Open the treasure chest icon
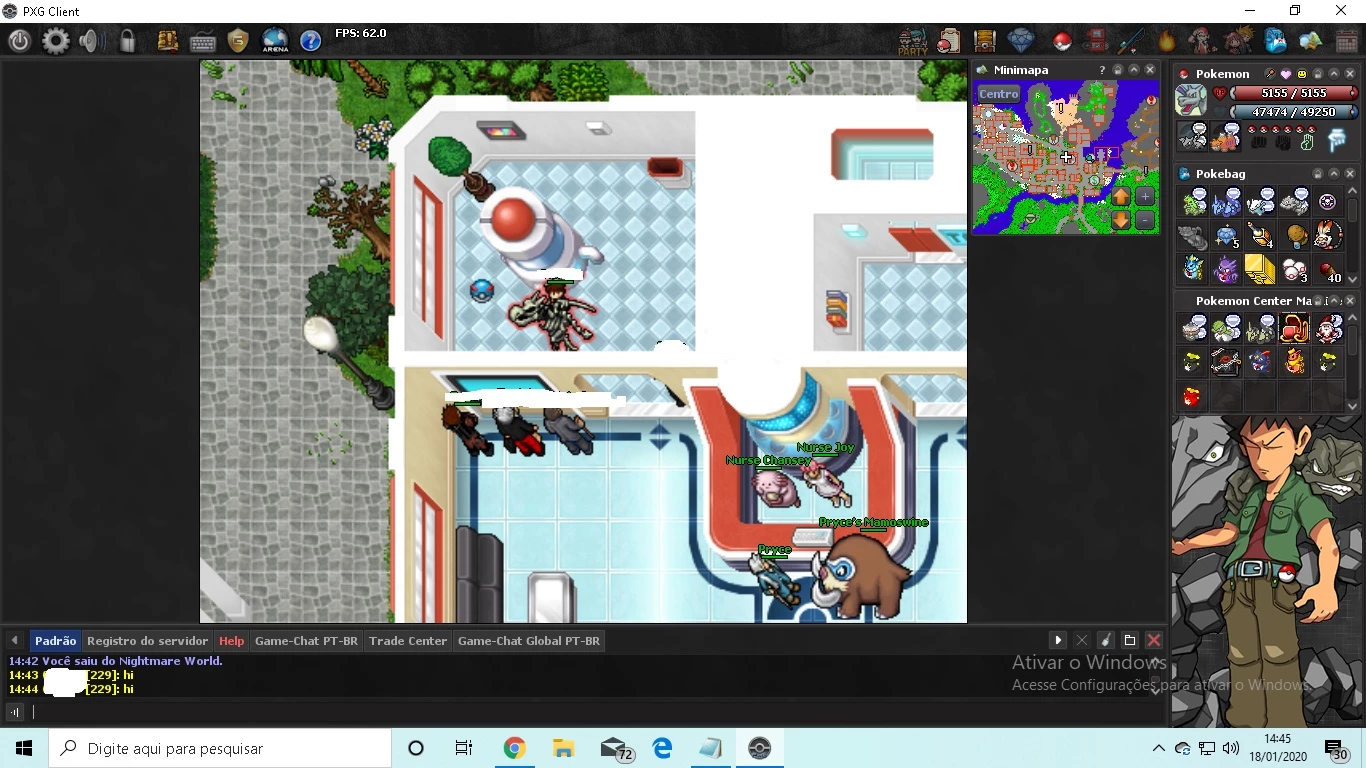 (985, 41)
